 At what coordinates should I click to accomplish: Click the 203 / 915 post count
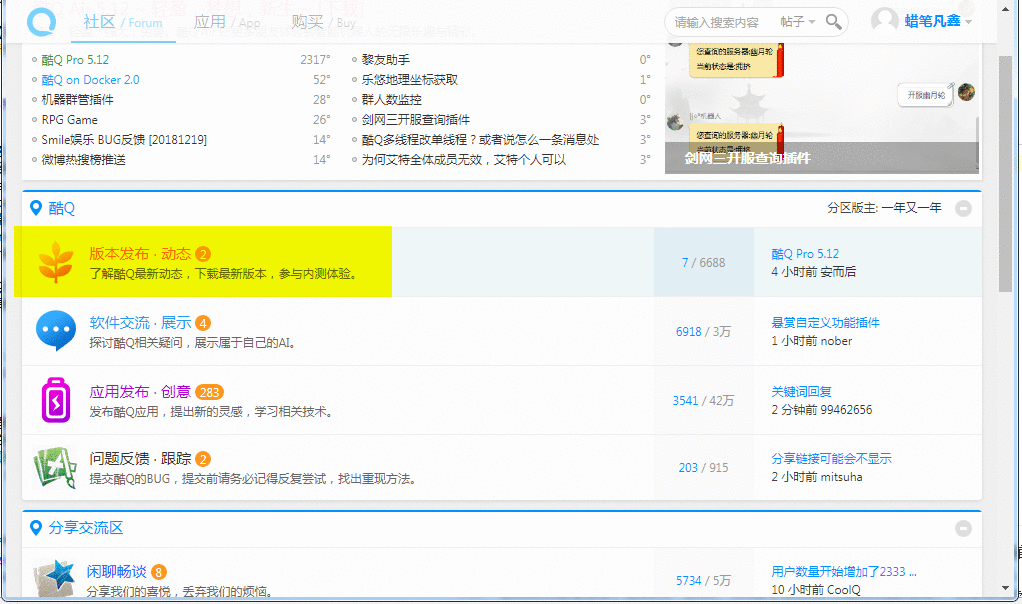click(703, 468)
